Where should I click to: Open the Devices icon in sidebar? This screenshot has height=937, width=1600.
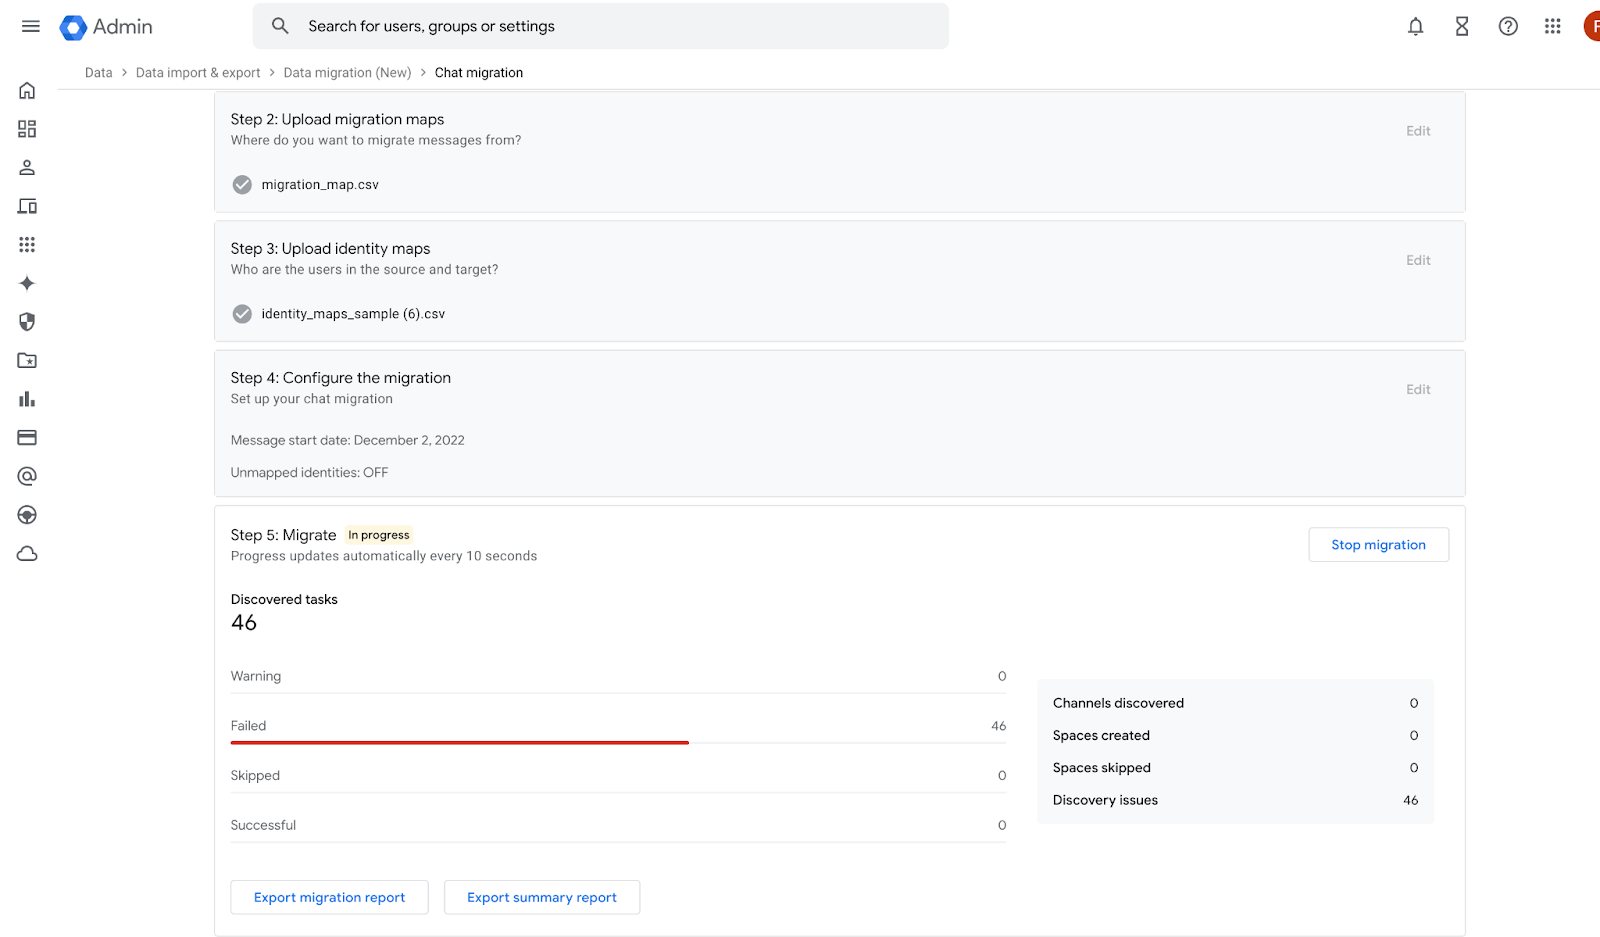[26, 206]
